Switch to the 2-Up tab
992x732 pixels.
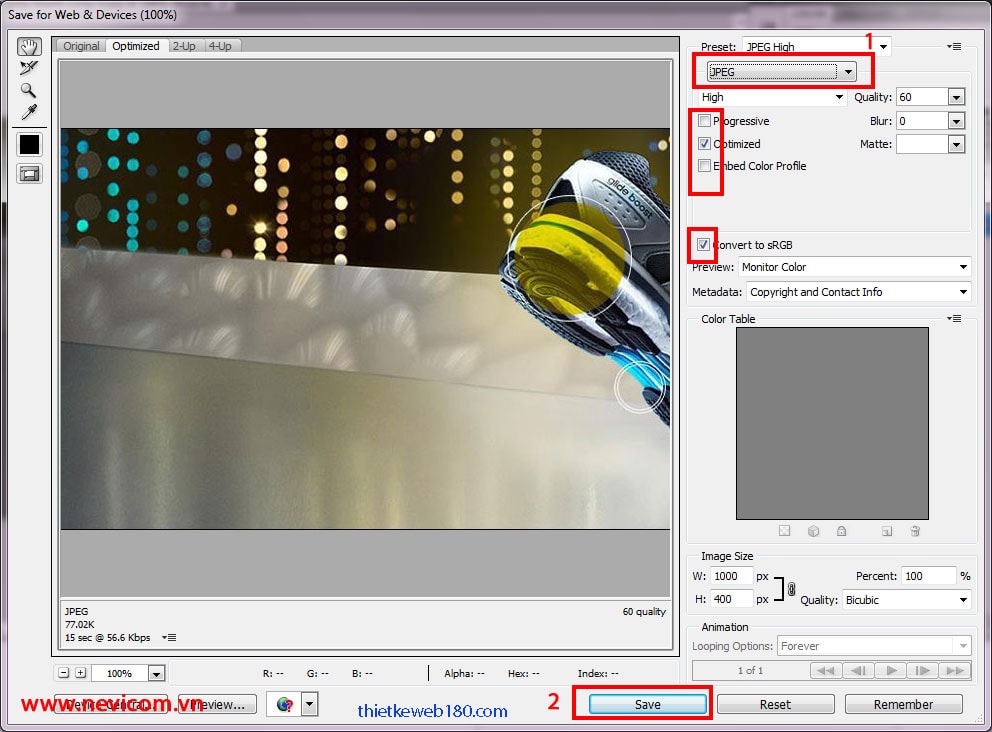[x=184, y=46]
